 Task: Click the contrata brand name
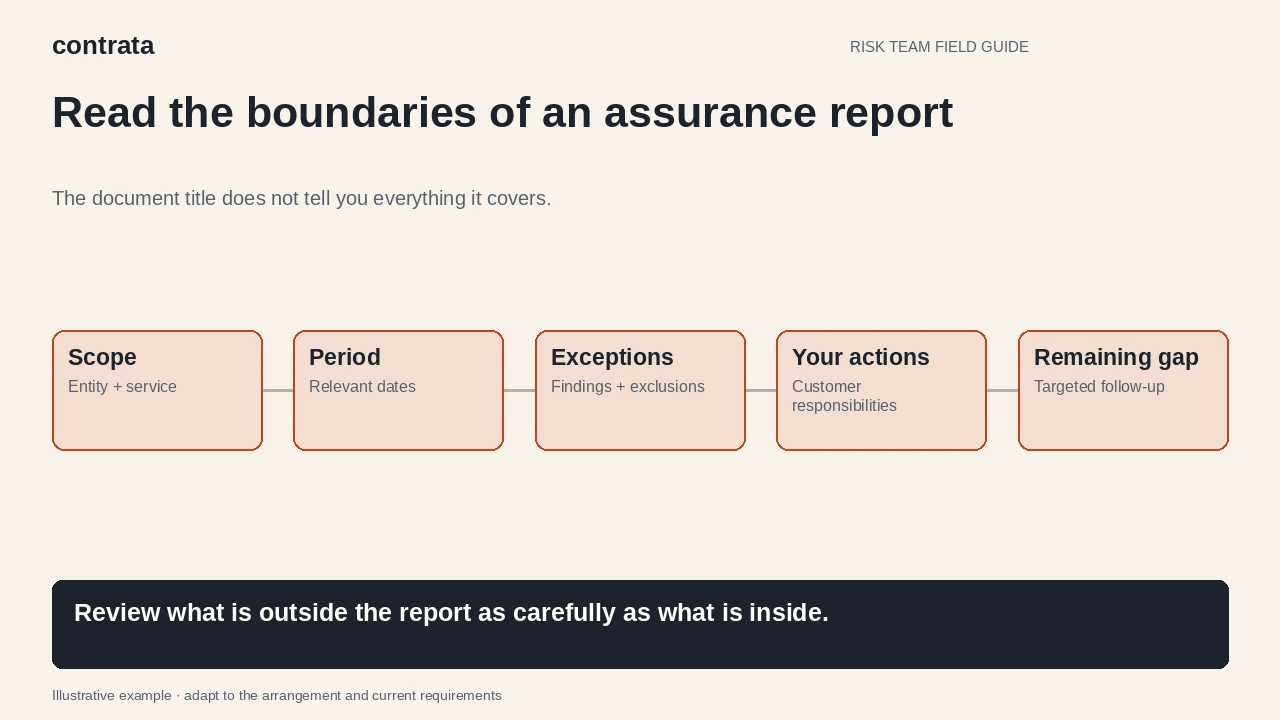(103, 46)
